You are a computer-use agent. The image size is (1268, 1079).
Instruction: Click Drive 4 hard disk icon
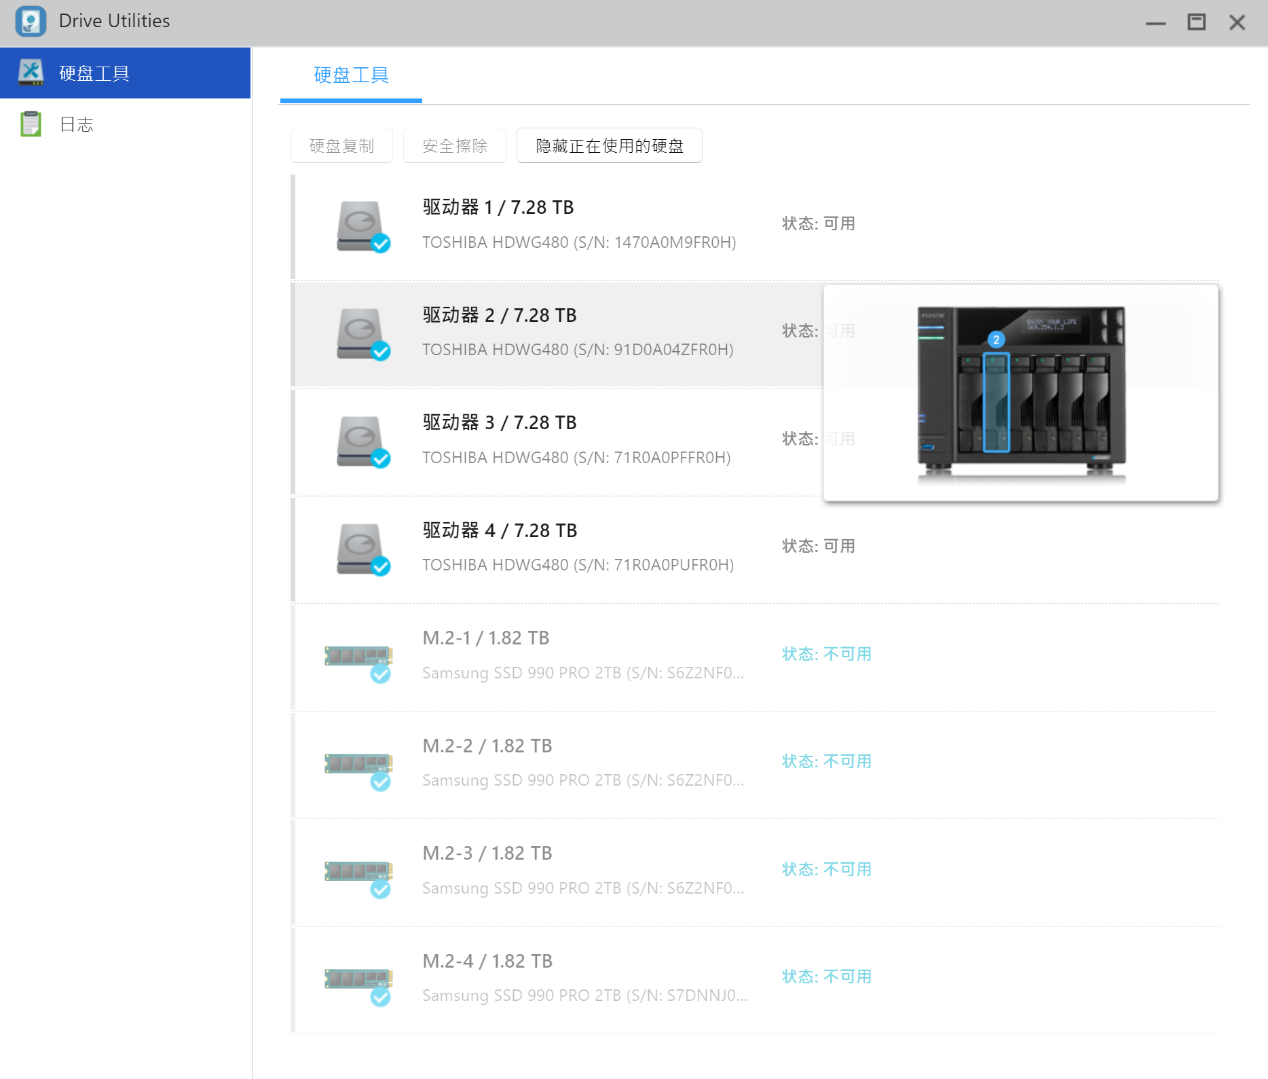tap(361, 549)
